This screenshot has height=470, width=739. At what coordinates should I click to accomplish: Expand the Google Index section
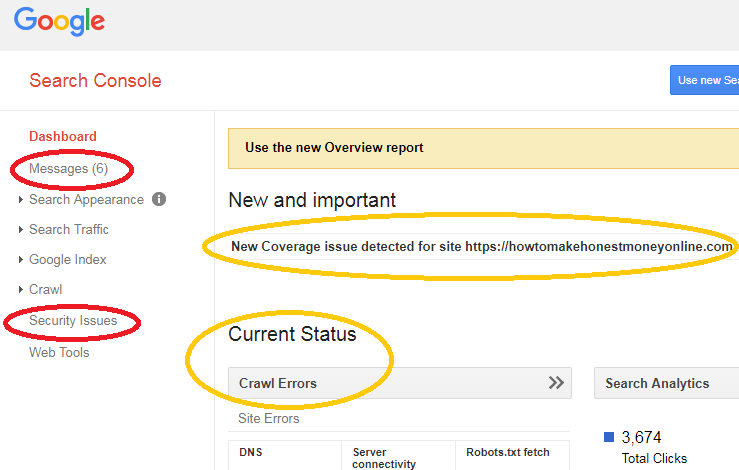coord(21,260)
